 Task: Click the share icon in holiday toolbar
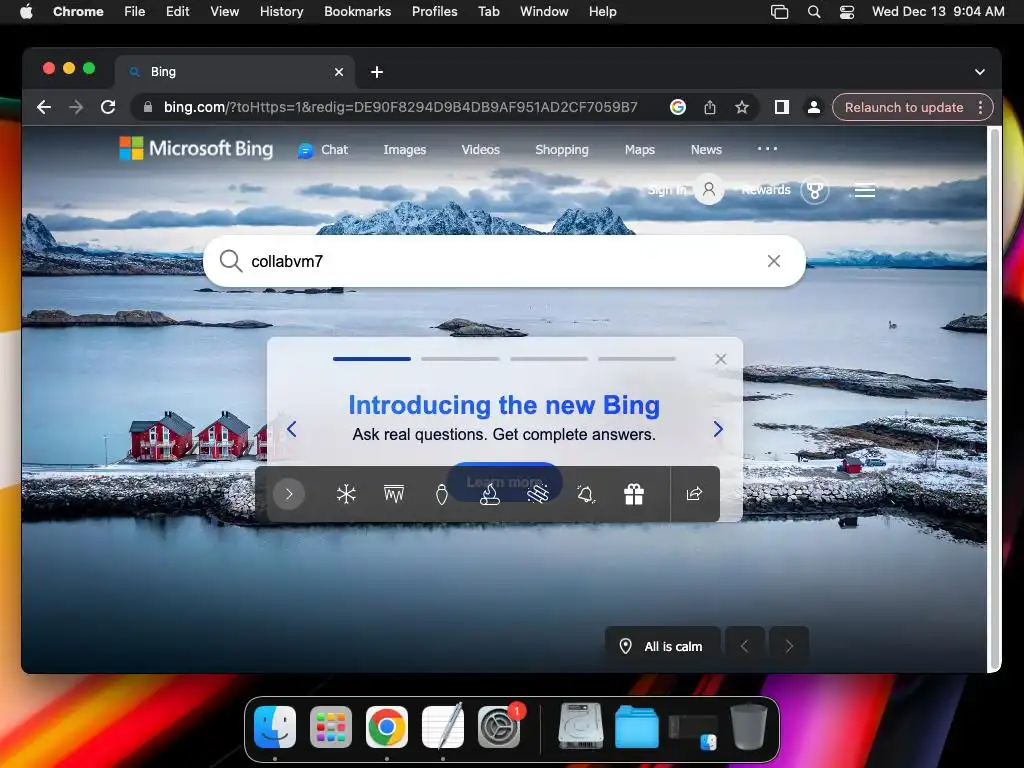694,494
